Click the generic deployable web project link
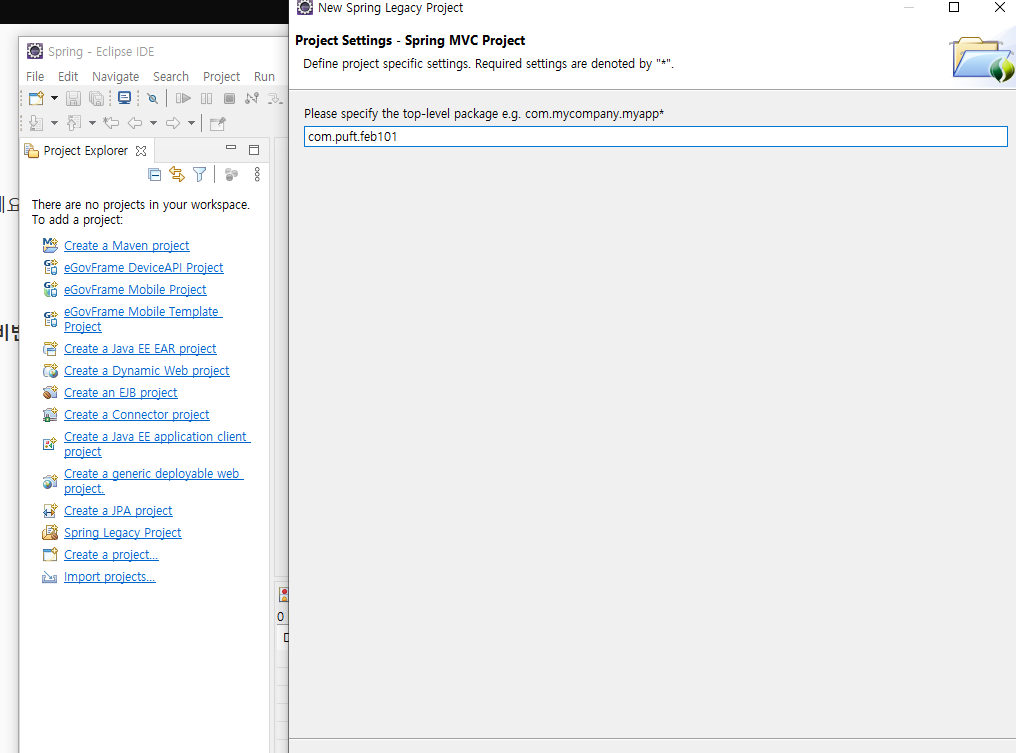The image size is (1016, 753). (x=153, y=481)
